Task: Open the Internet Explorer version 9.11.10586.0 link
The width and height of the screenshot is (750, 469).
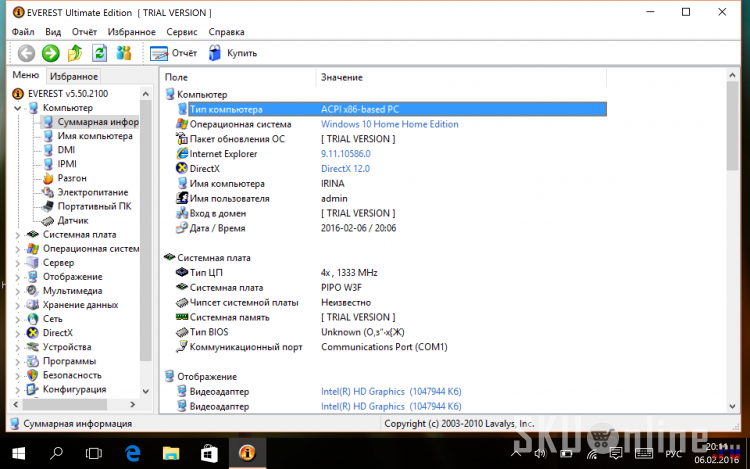Action: (345, 154)
